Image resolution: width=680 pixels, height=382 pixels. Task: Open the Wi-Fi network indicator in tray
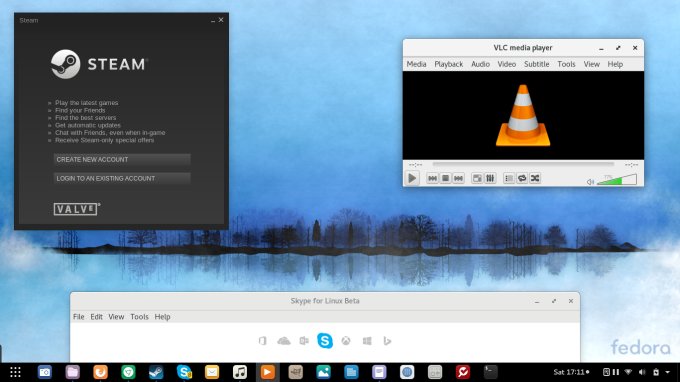(x=628, y=372)
